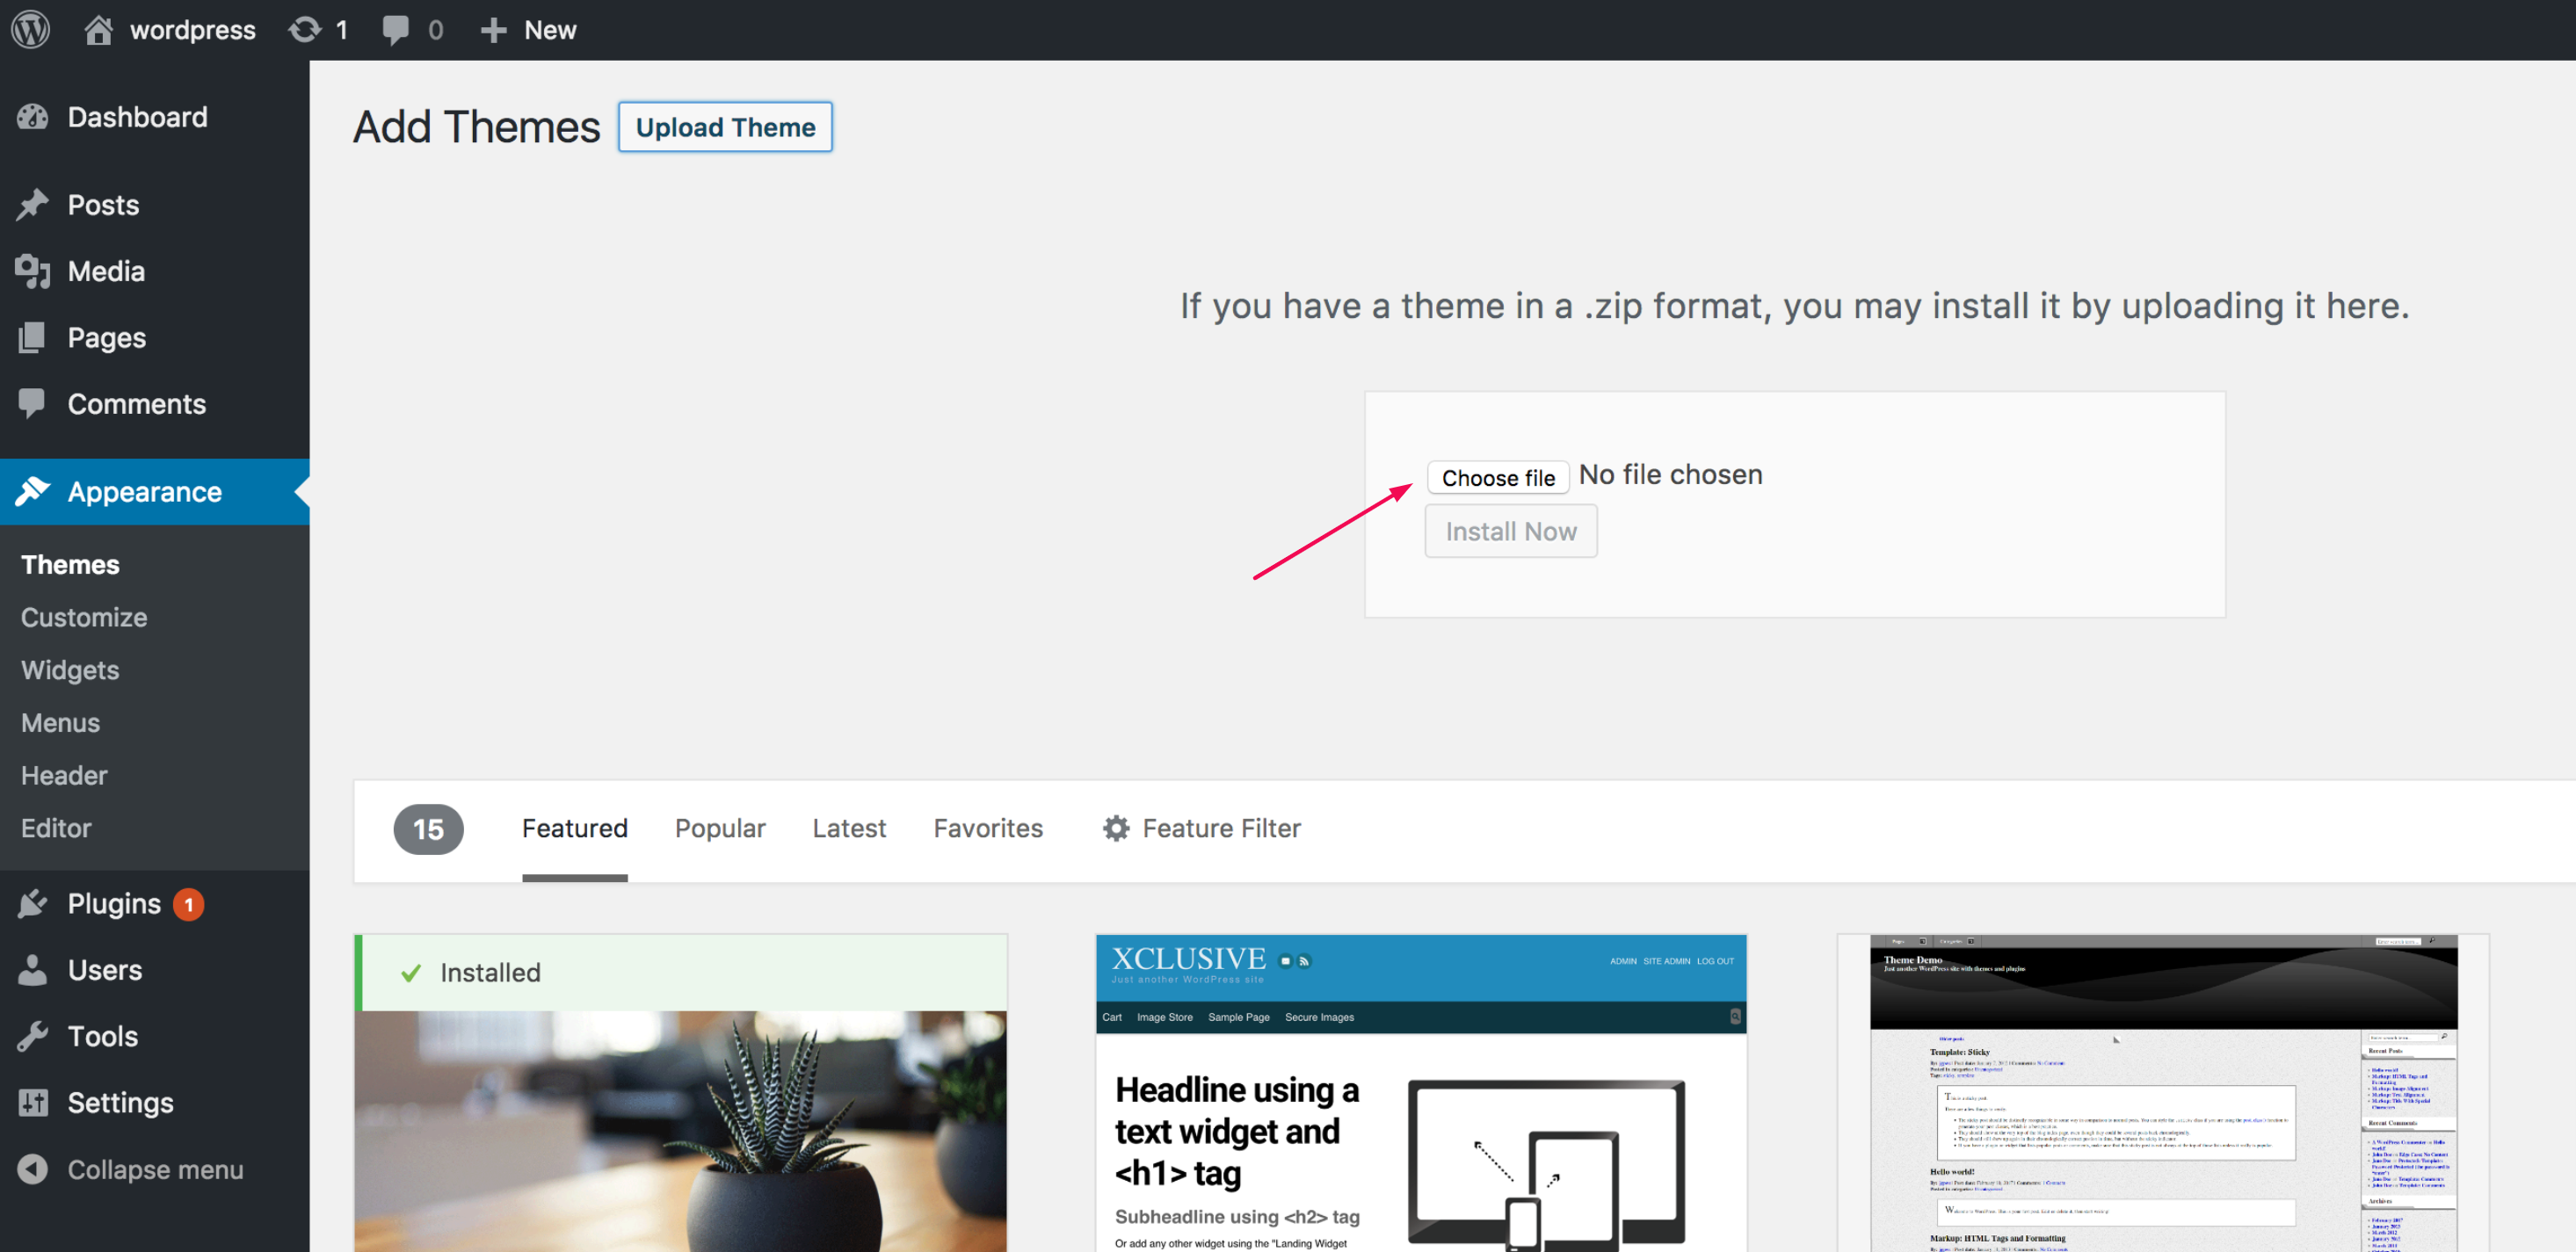Click the Add Themes heading
This screenshot has width=2576, height=1252.
click(x=476, y=127)
